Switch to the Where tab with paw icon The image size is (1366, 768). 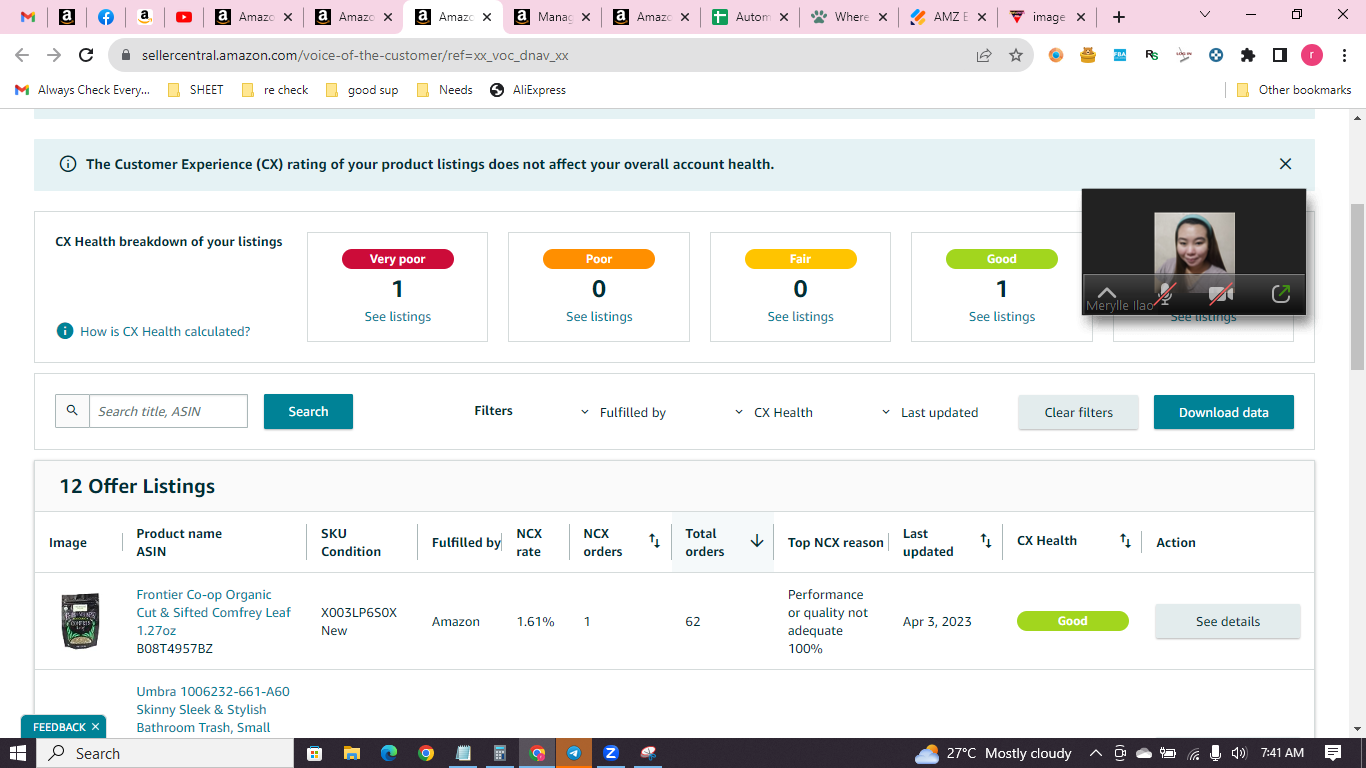(850, 17)
